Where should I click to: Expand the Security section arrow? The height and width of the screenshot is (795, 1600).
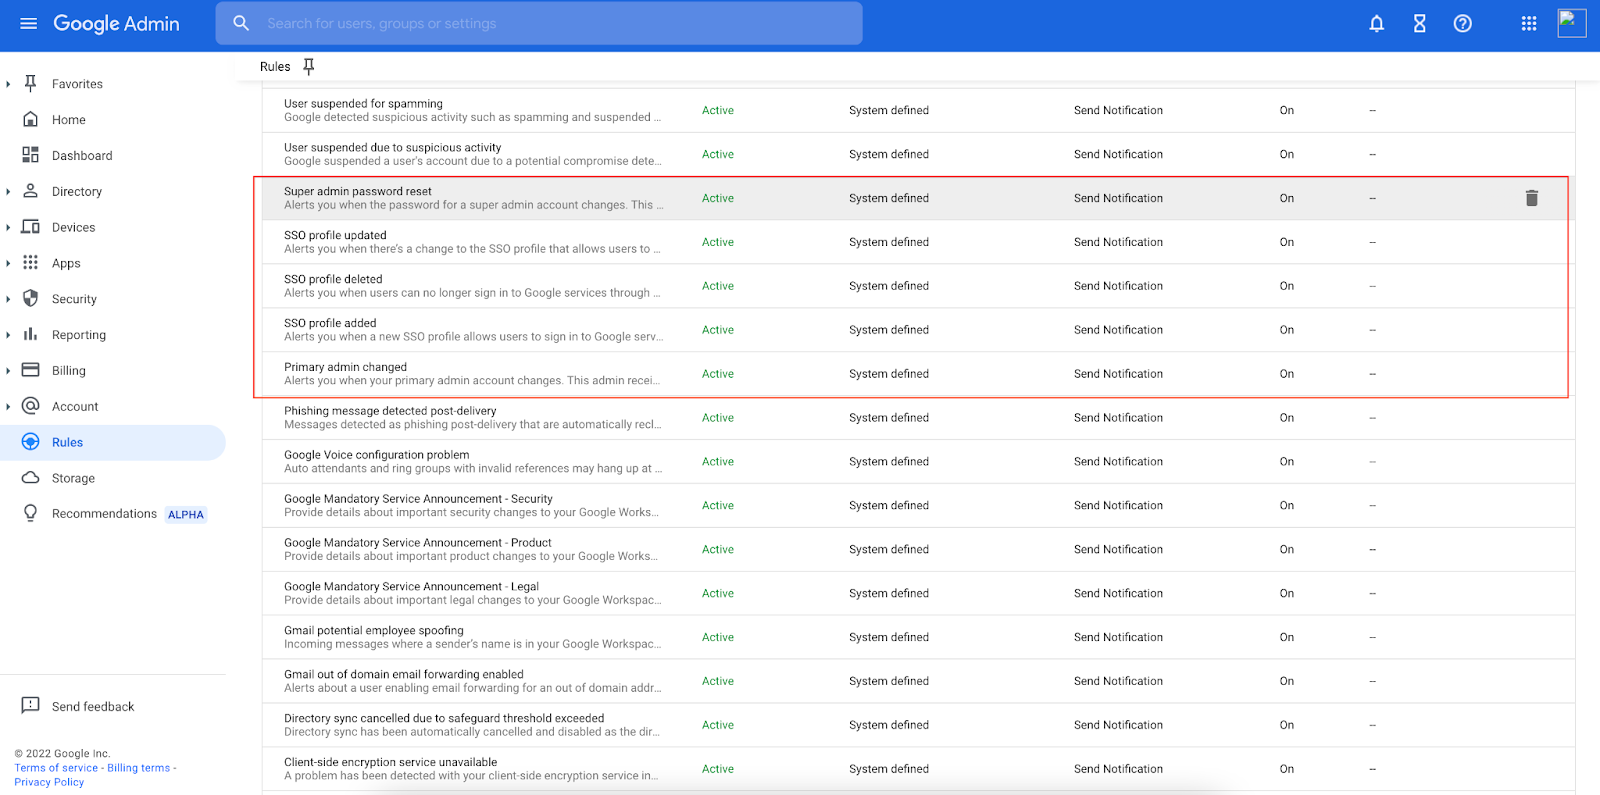(x=8, y=299)
